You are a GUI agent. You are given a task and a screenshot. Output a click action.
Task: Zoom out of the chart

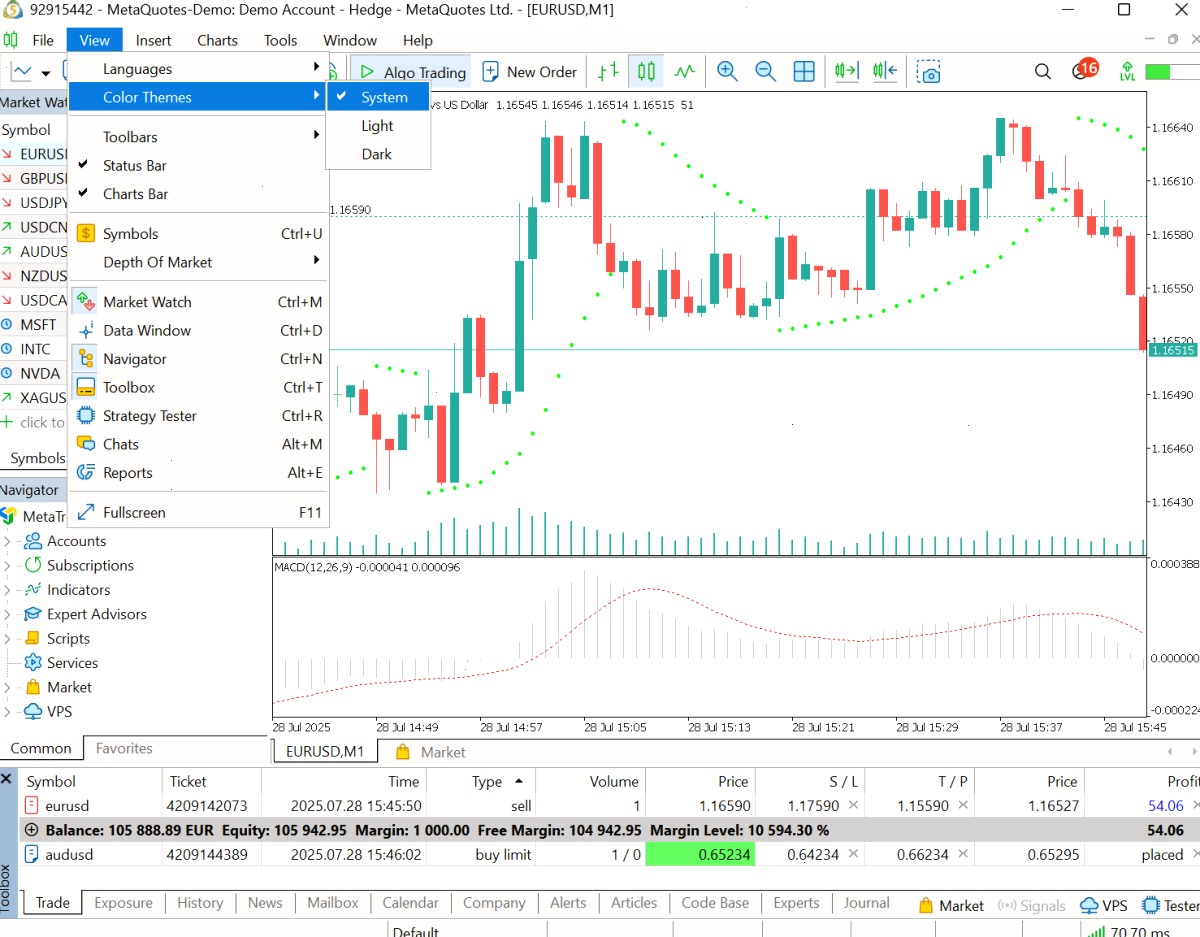click(x=765, y=72)
